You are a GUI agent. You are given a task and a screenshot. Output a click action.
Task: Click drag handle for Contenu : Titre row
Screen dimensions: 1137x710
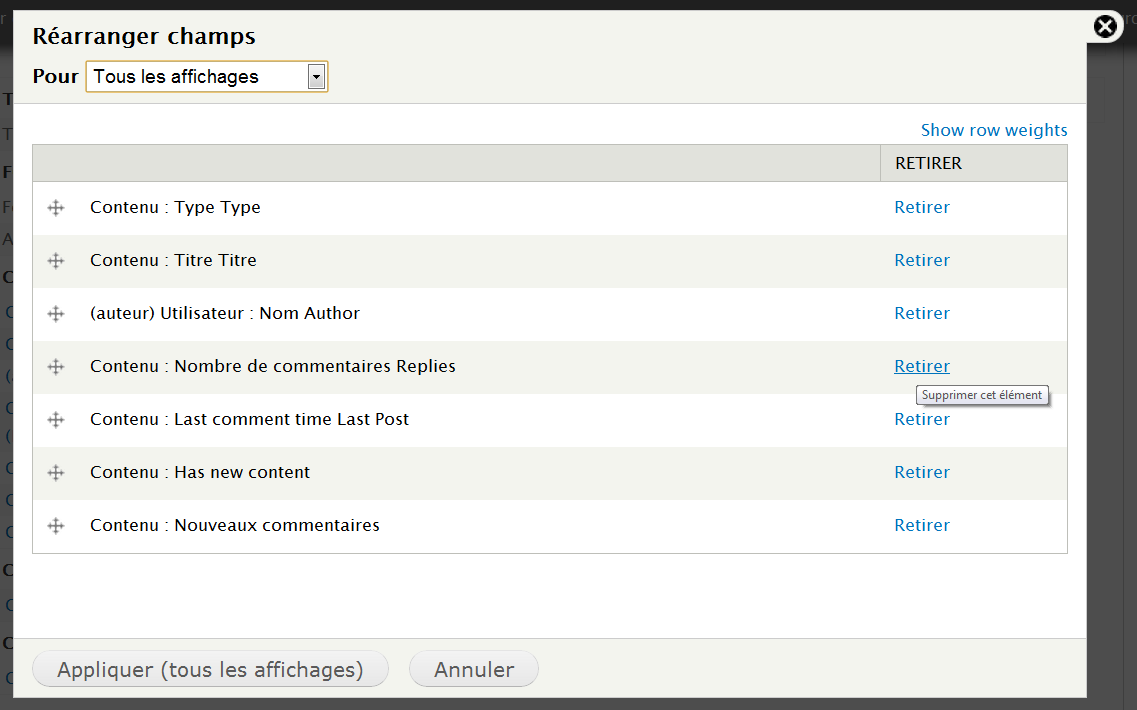tap(56, 261)
